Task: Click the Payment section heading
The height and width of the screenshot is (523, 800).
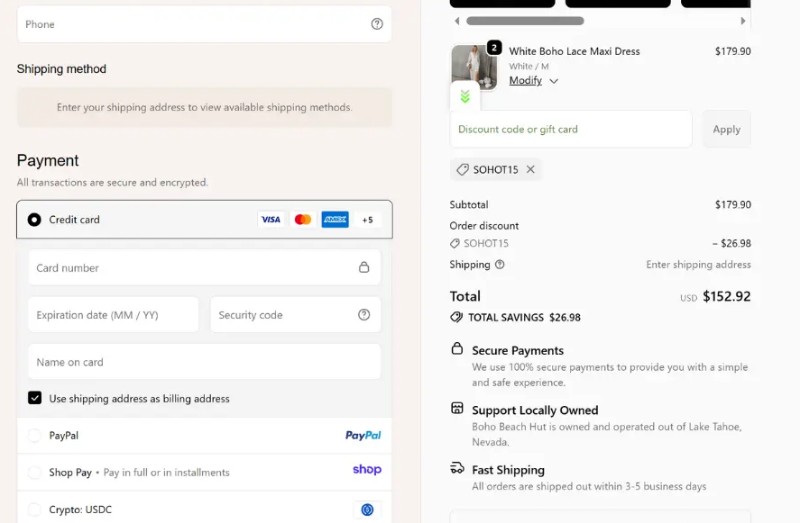Action: (x=48, y=161)
